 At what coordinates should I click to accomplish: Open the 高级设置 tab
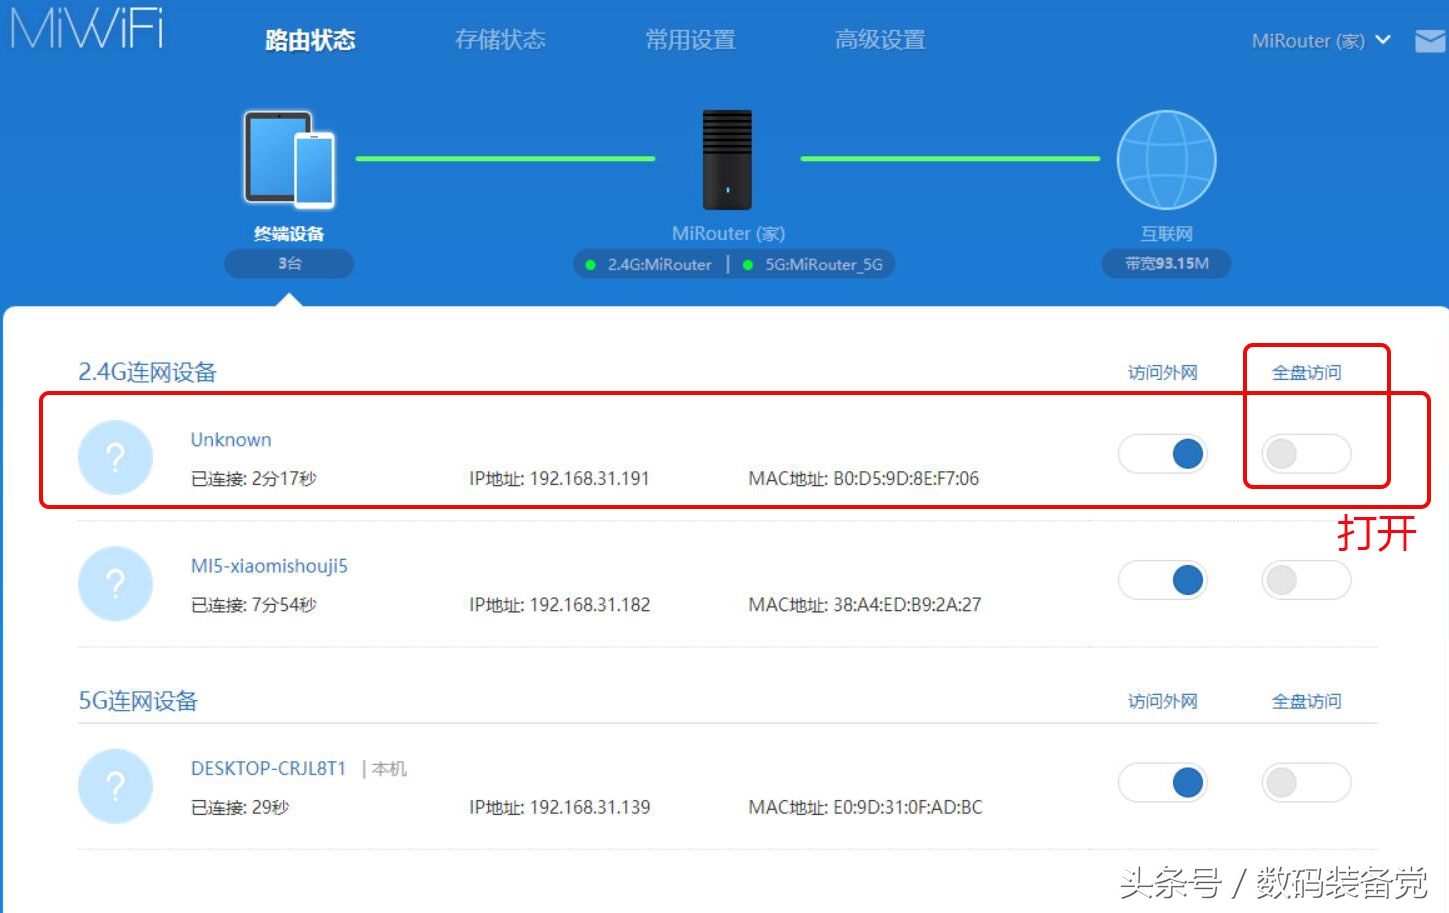pos(879,40)
